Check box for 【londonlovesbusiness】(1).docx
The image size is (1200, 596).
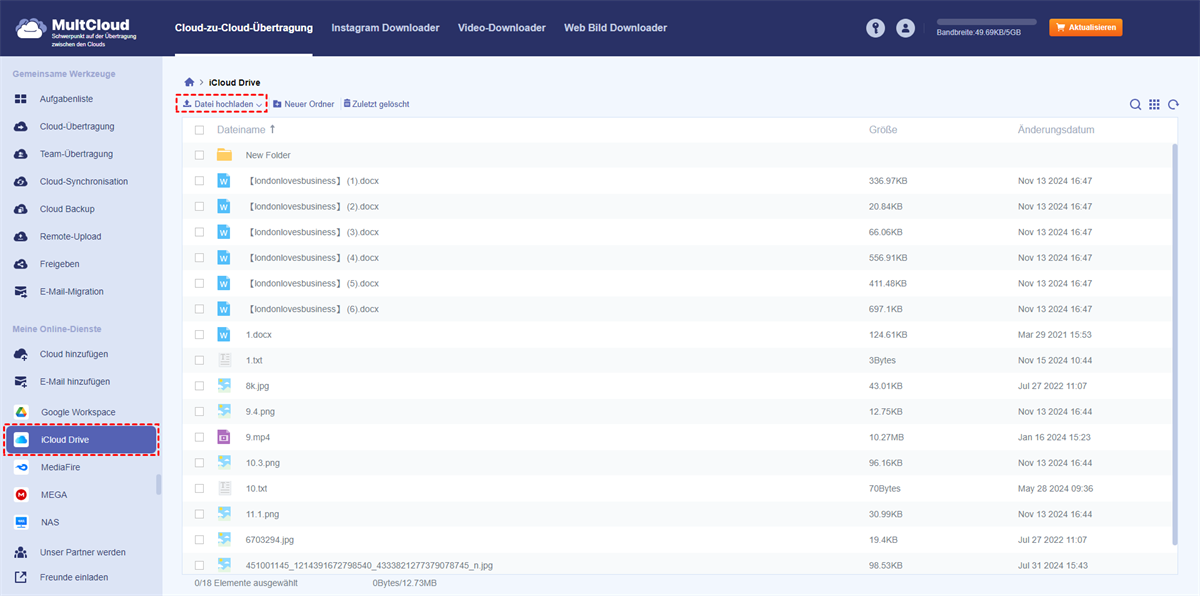click(199, 181)
